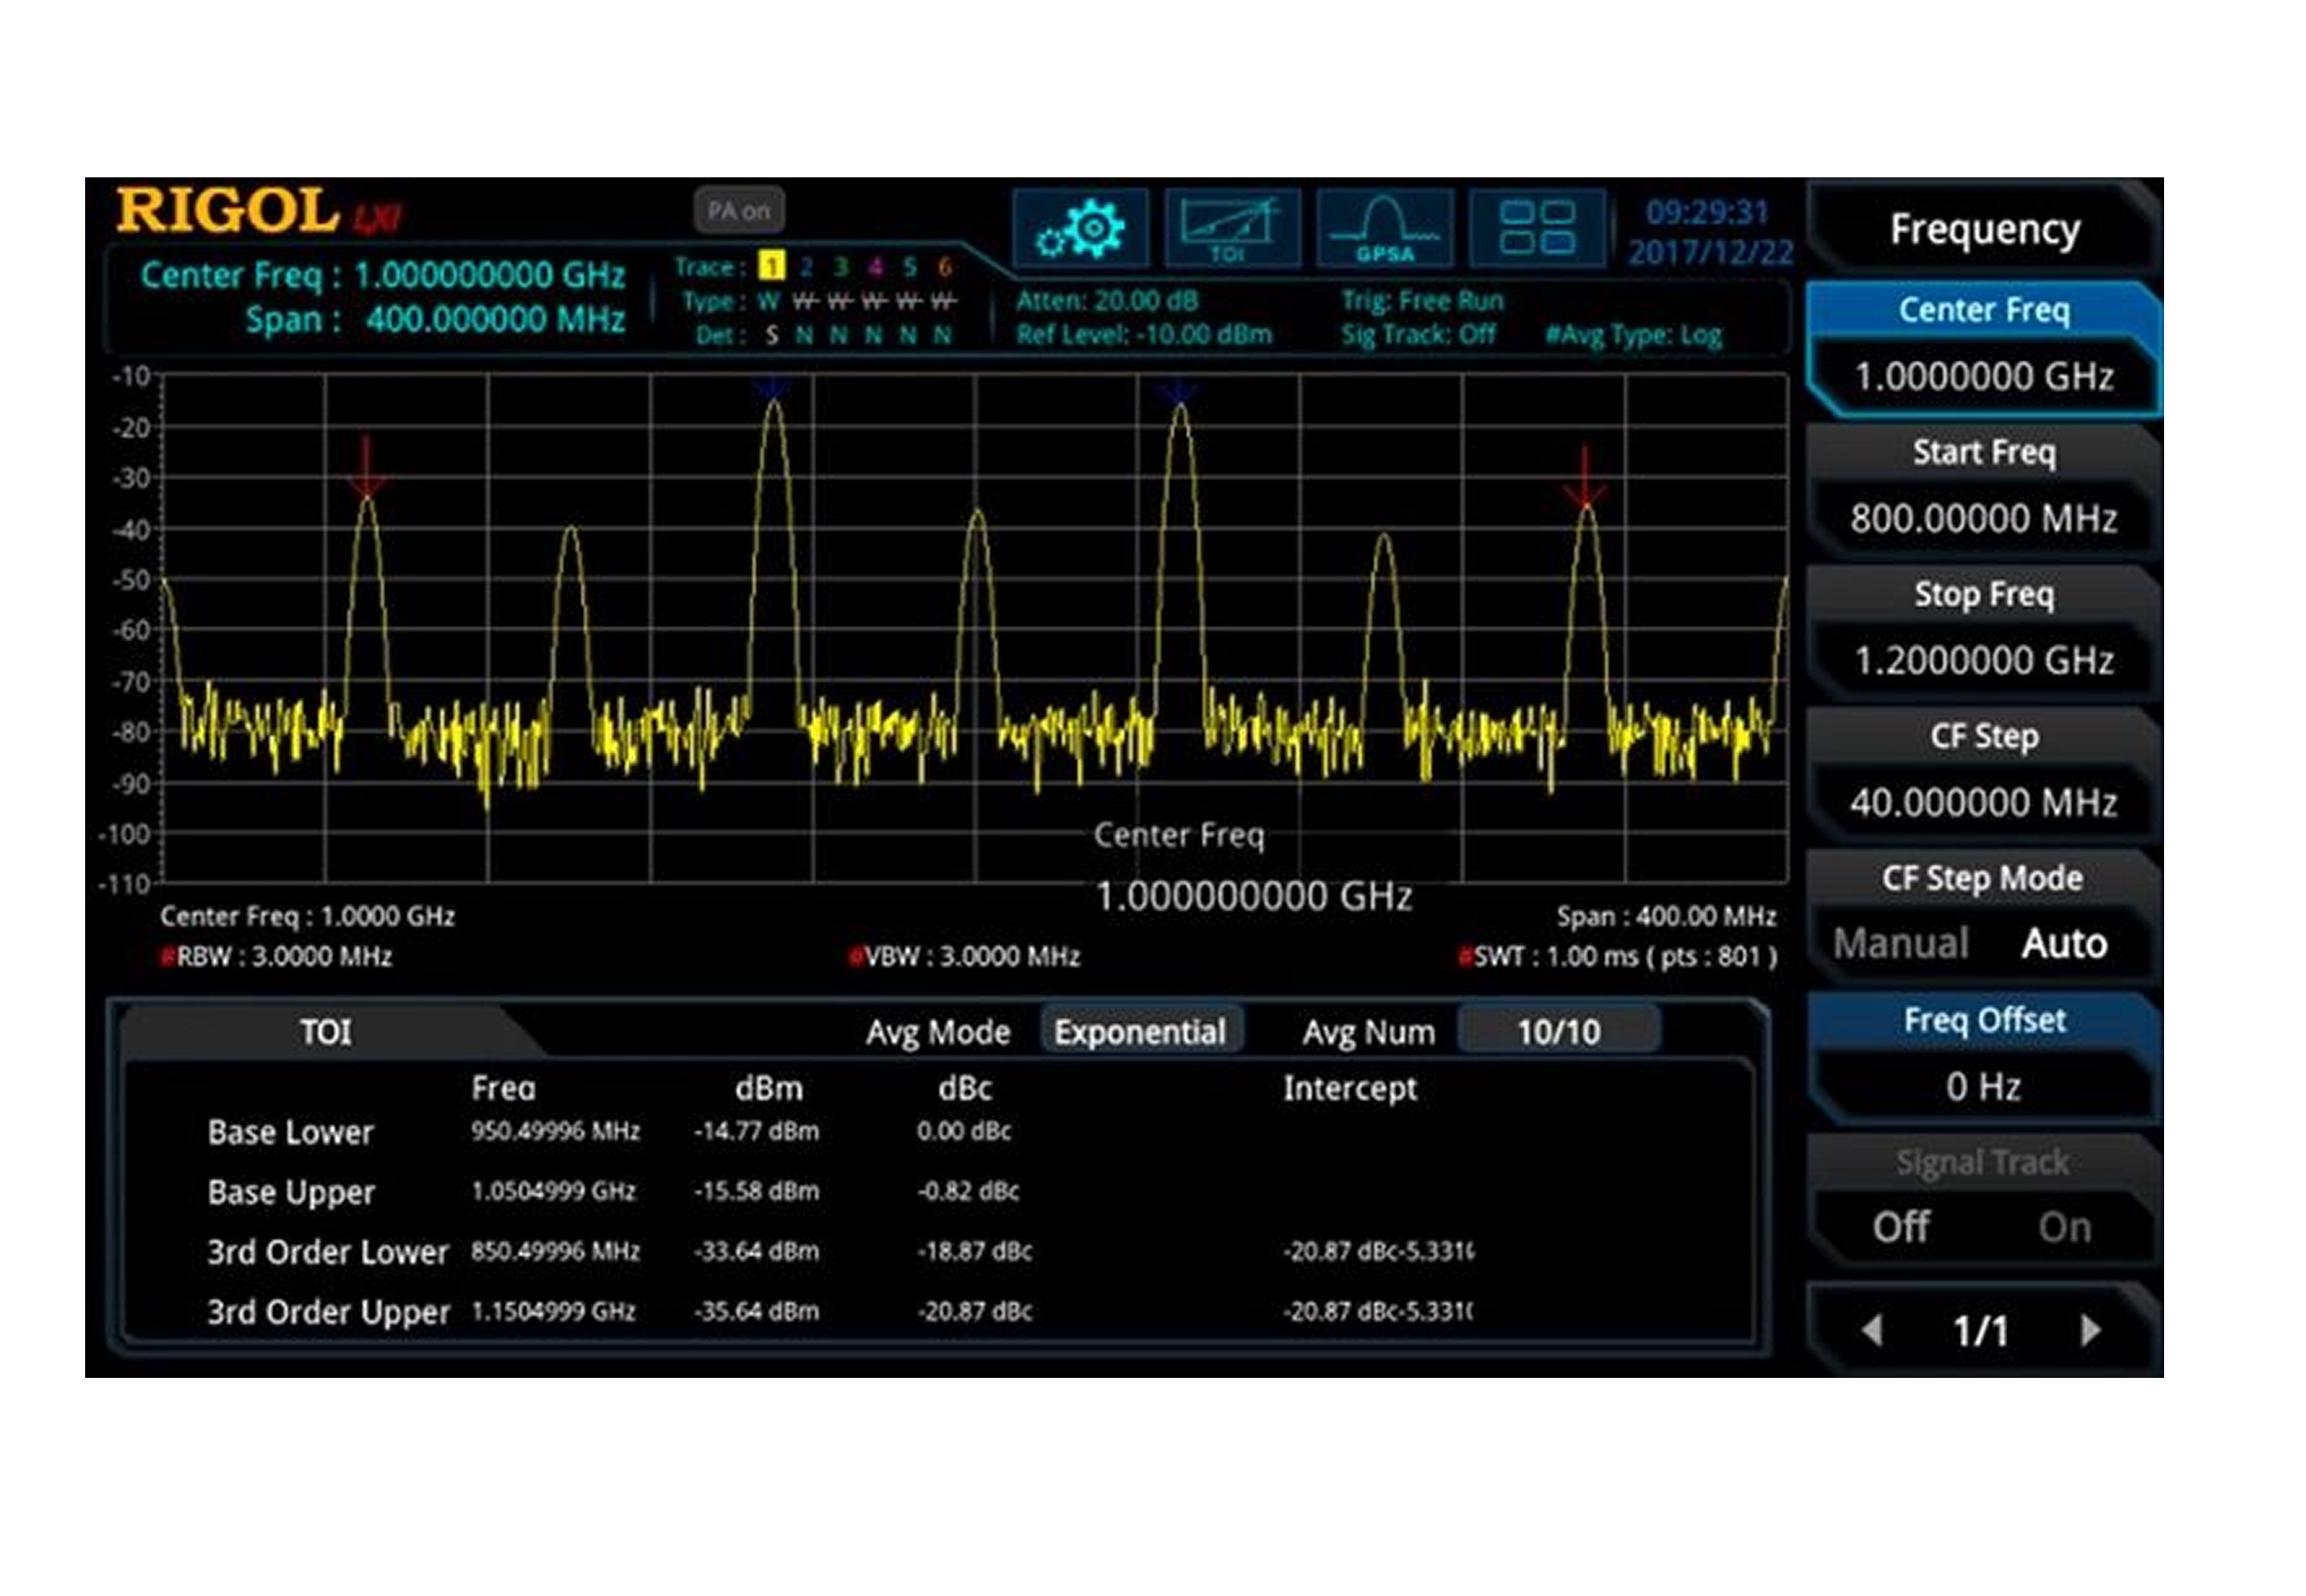The image size is (2306, 1596).
Task: Open the window layout grid icon
Action: (1537, 230)
